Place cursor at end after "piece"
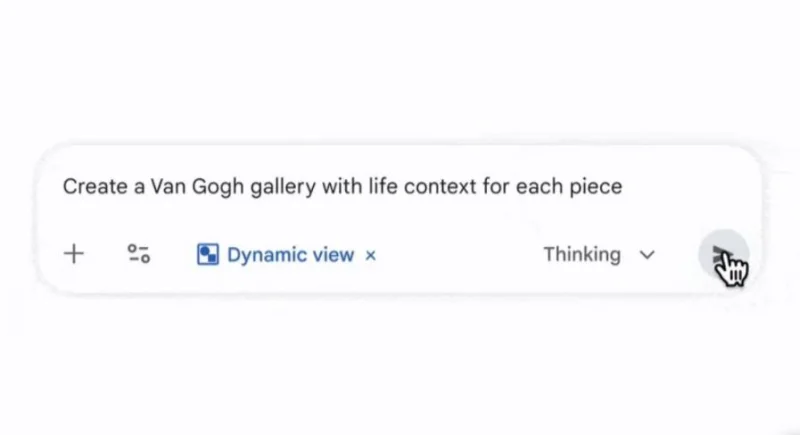 [x=624, y=187]
